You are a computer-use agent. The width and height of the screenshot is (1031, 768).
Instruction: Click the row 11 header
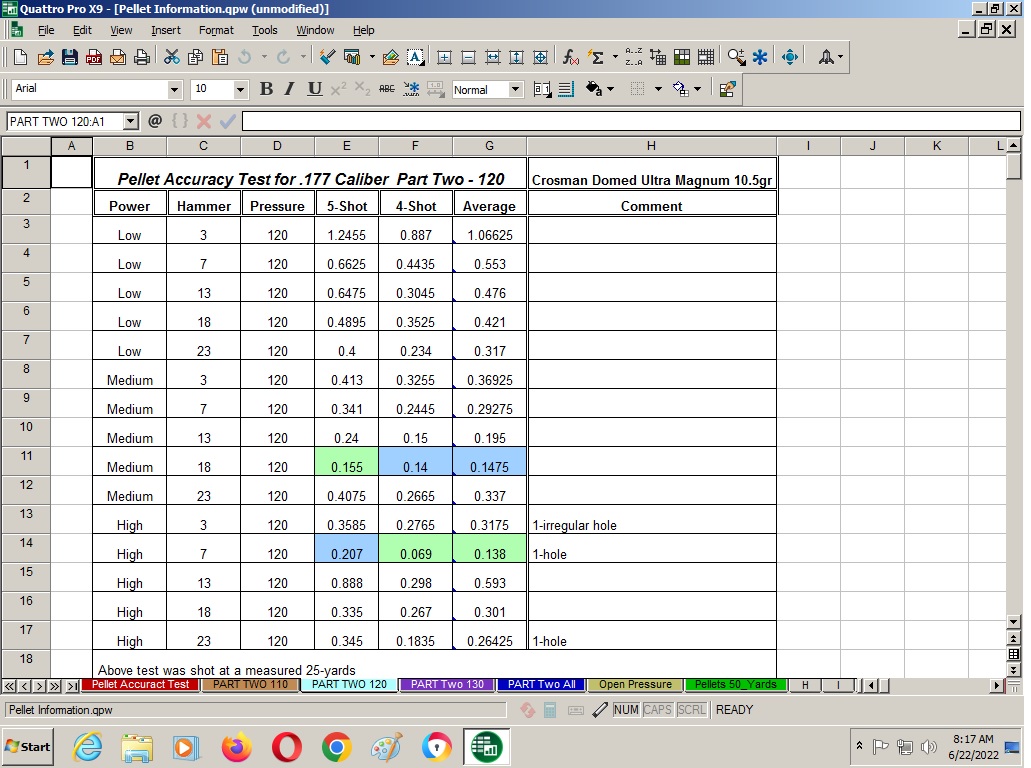[26, 462]
